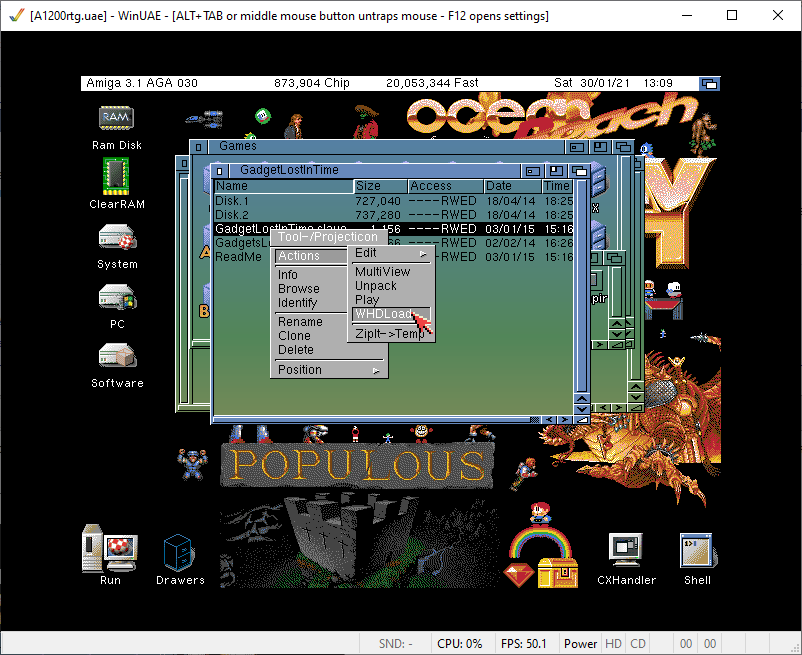802x655 pixels.
Task: Choose Info from the context menu
Action: [x=311, y=275]
